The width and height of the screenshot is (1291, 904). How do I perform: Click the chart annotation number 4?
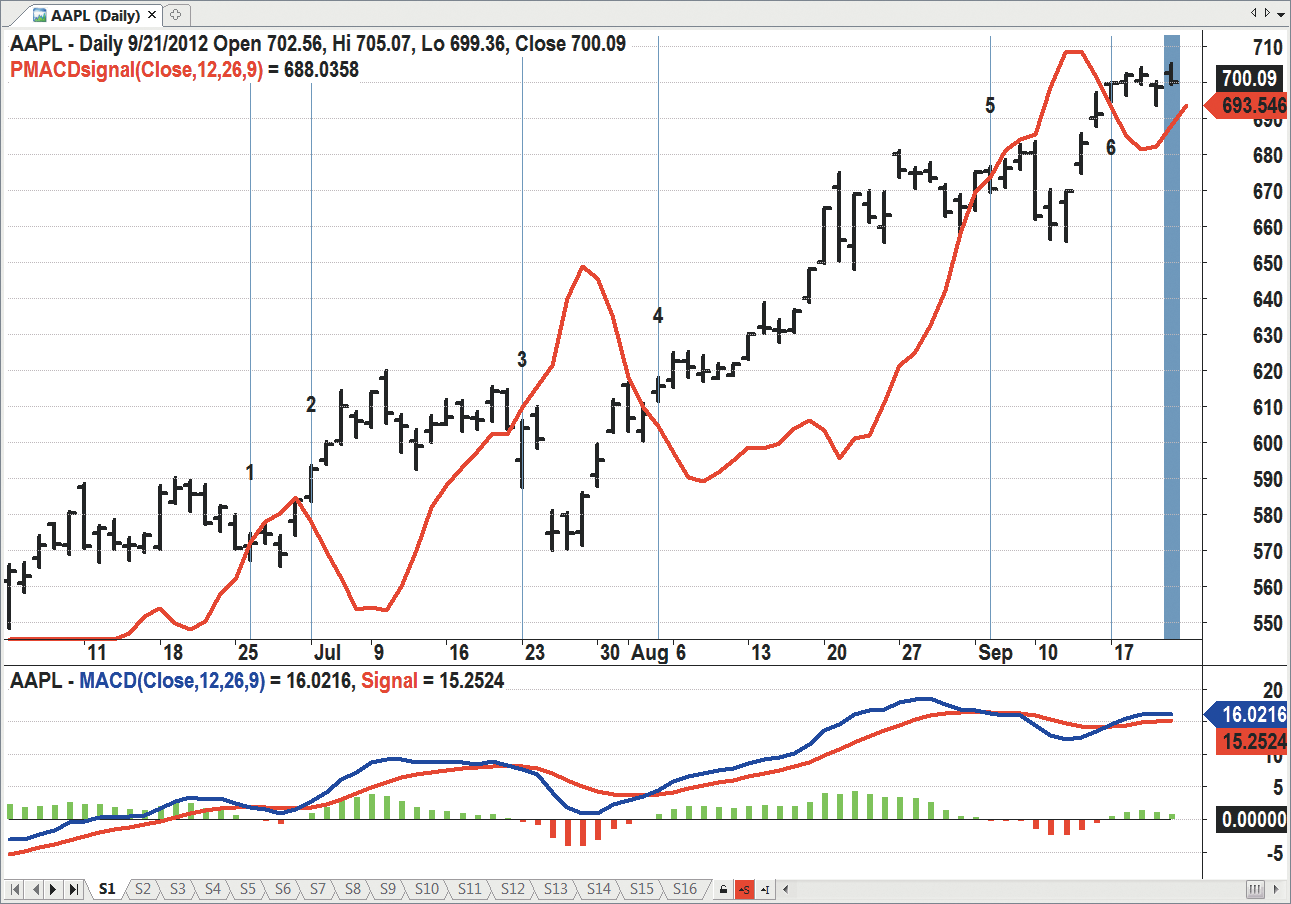(x=658, y=316)
